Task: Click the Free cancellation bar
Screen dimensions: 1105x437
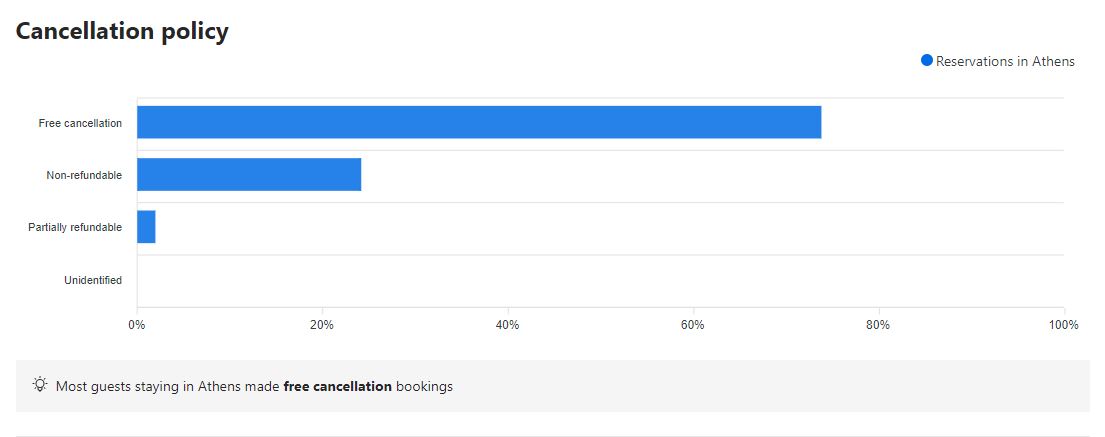Action: (478, 123)
